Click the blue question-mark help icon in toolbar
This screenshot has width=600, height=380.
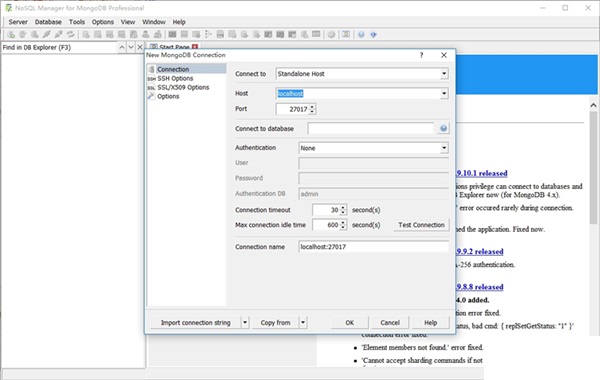(x=361, y=34)
